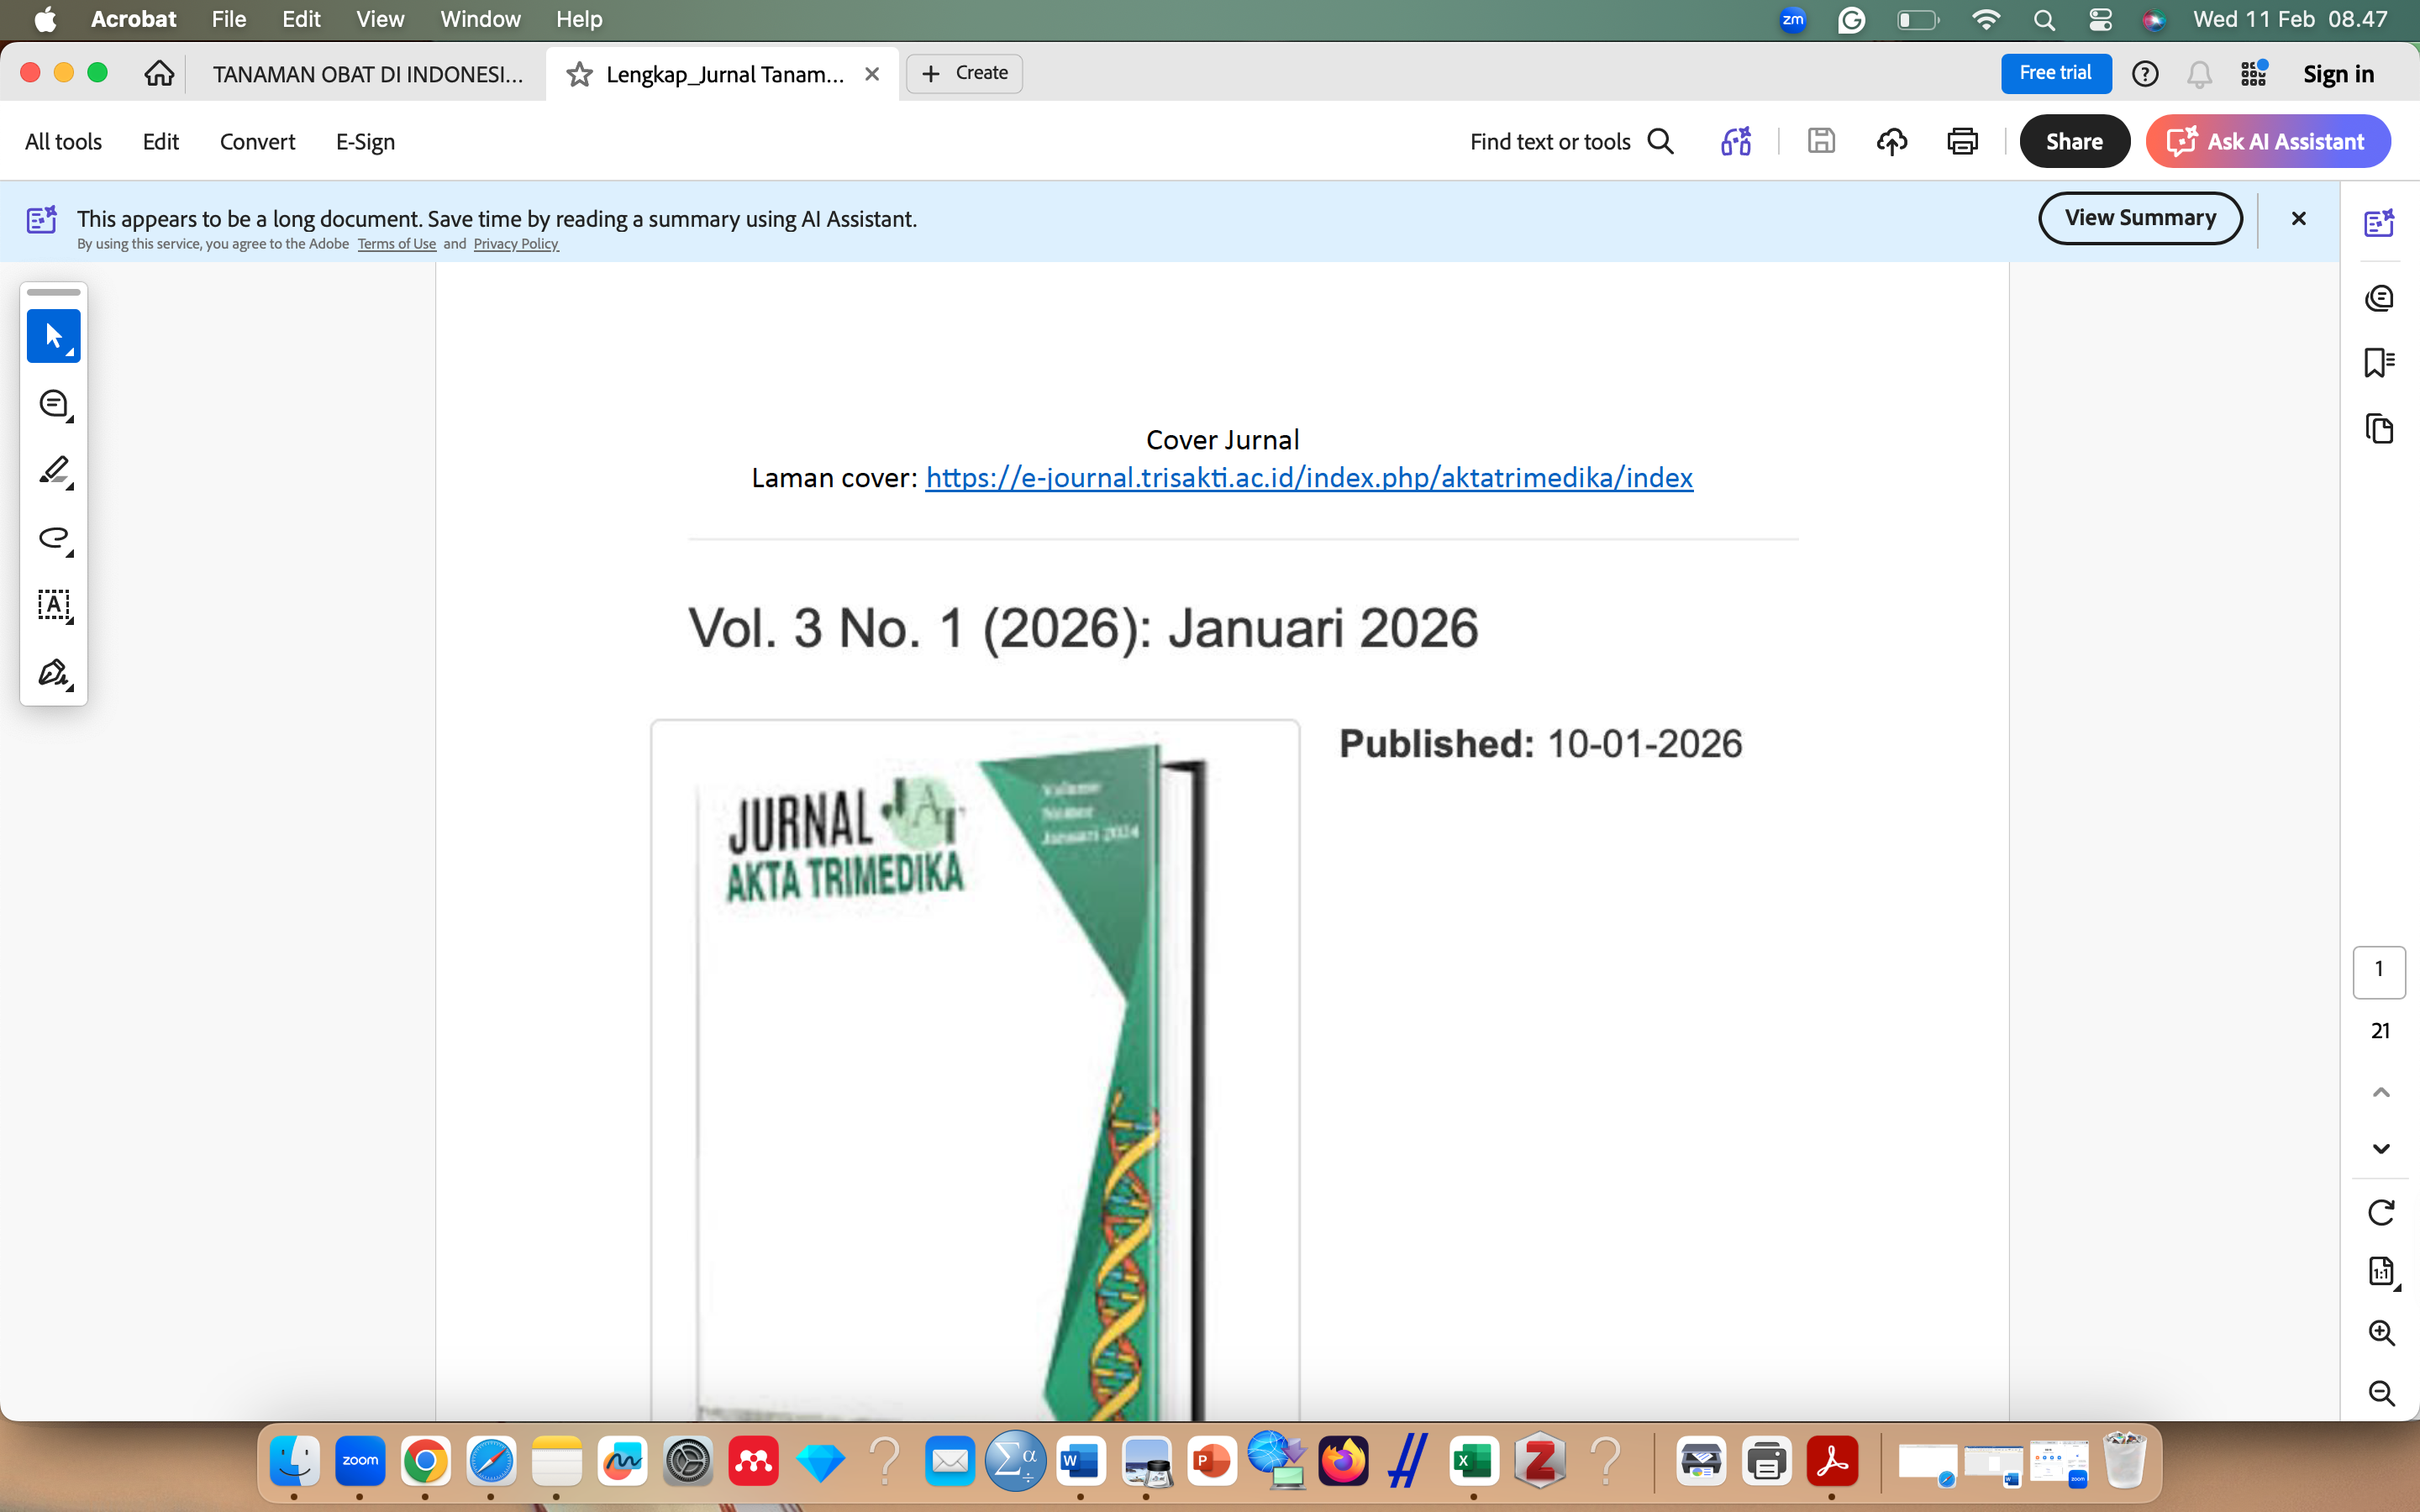
Task: Open the bookmarks panel icon
Action: point(2379,362)
